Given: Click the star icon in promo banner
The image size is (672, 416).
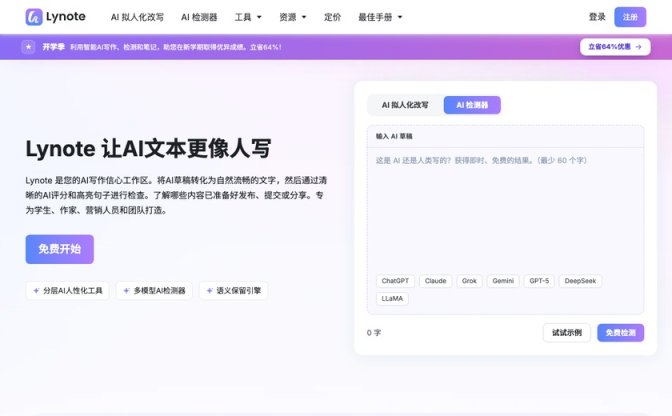Looking at the screenshot, I should point(28,47).
